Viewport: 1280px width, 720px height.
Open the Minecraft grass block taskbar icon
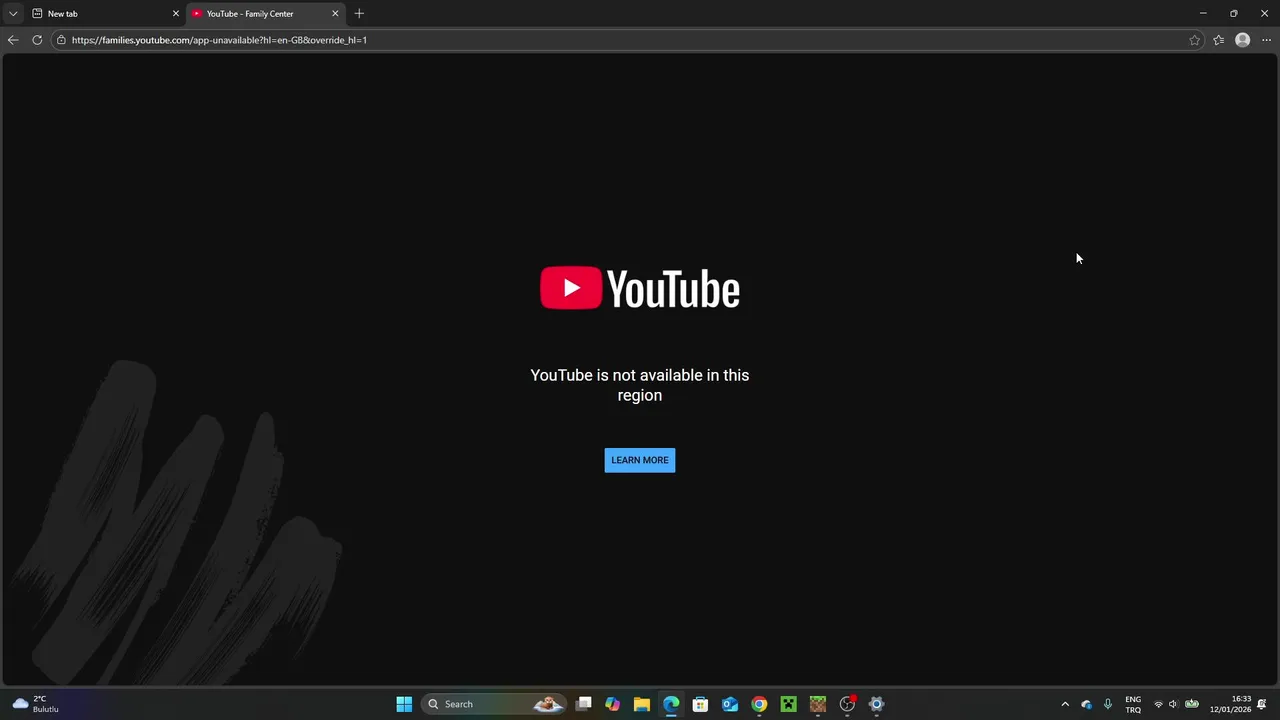click(818, 704)
